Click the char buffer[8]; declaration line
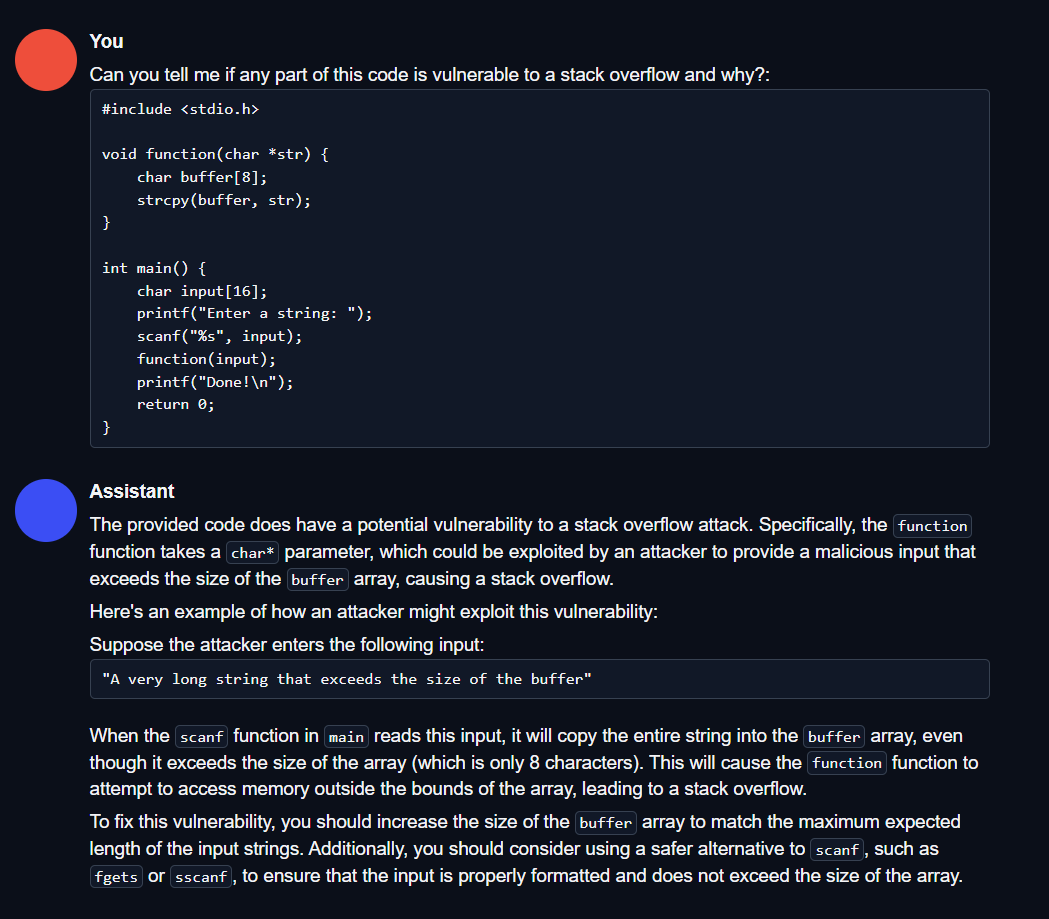 point(202,177)
